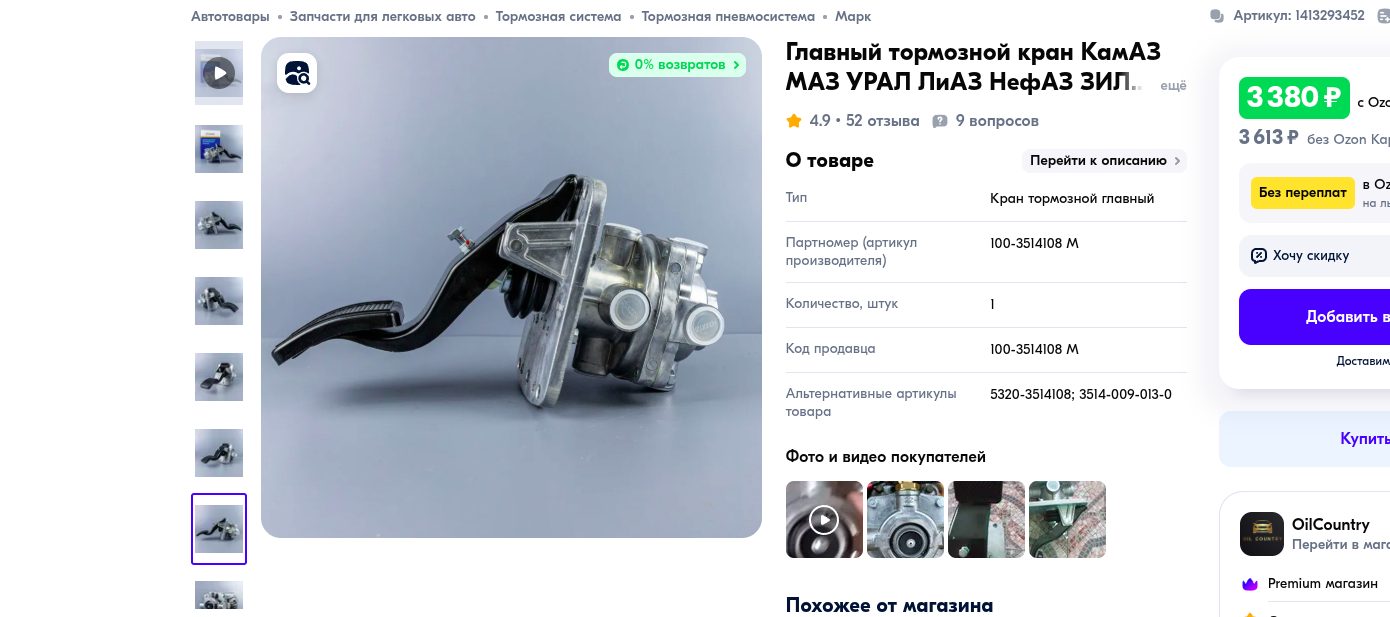
Task: Open the Тормозная система breadcrumb
Action: pyautogui.click(x=558, y=17)
